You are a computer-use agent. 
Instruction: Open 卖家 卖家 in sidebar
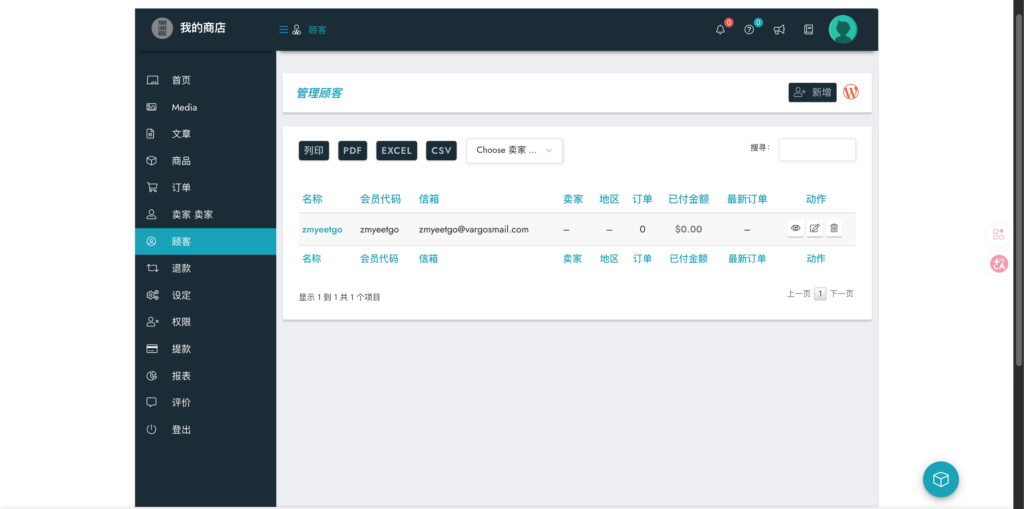205,214
